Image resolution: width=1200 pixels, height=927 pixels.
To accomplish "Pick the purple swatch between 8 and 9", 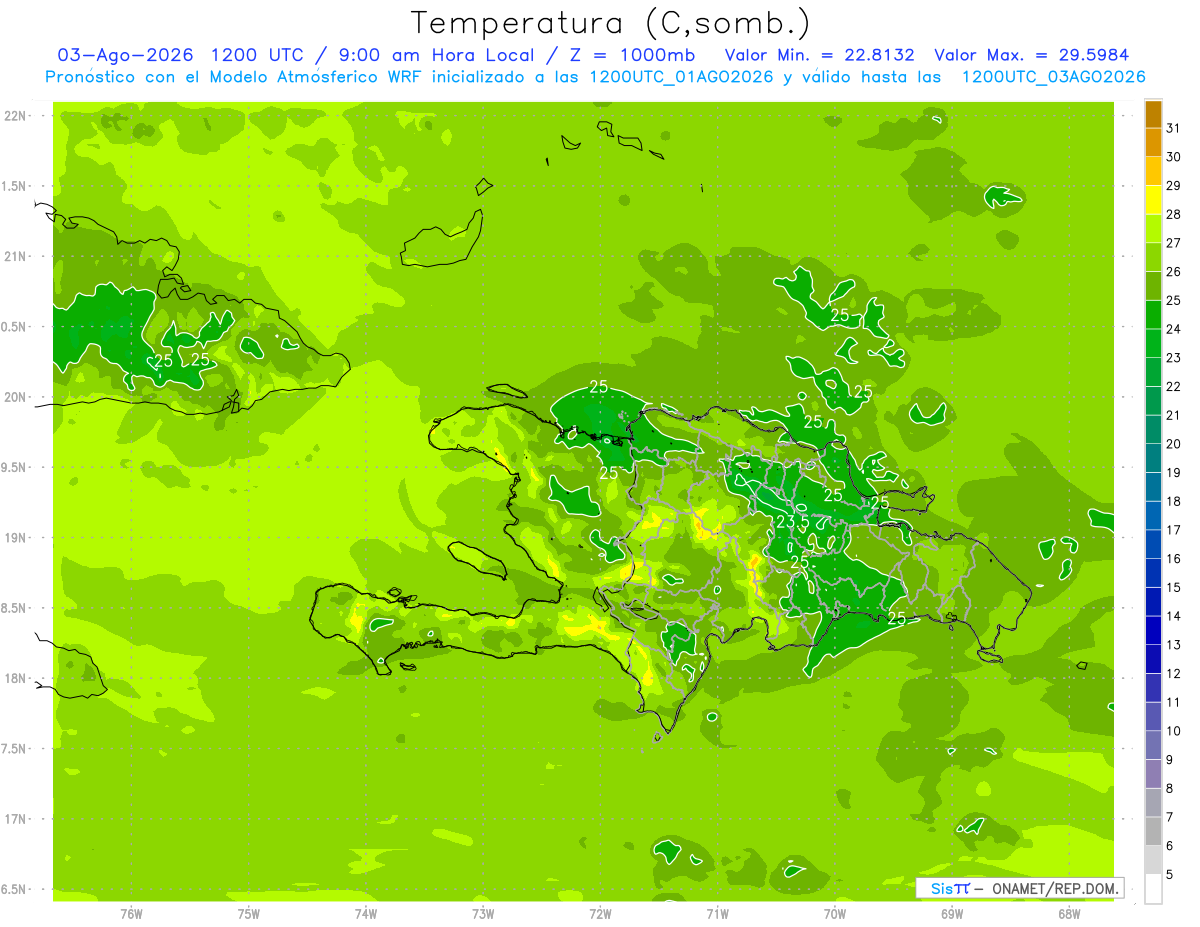I will 1153,774.
